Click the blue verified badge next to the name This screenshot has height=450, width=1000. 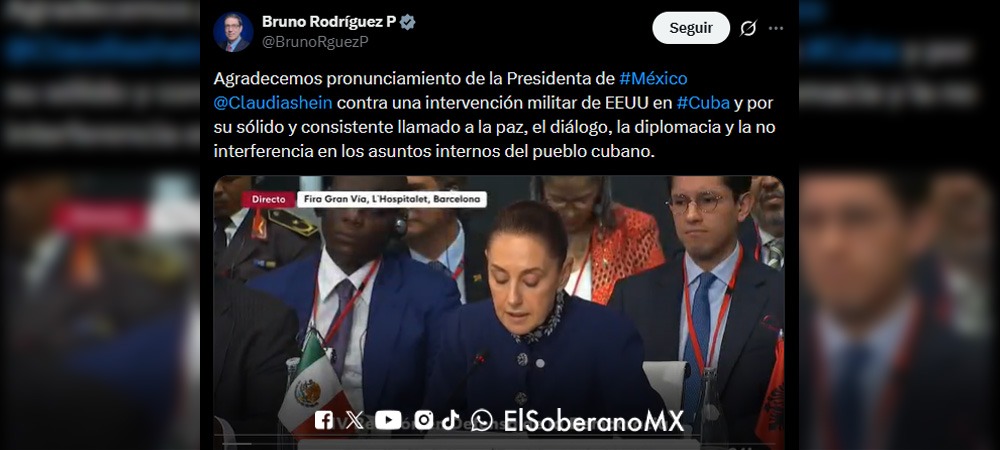[408, 22]
